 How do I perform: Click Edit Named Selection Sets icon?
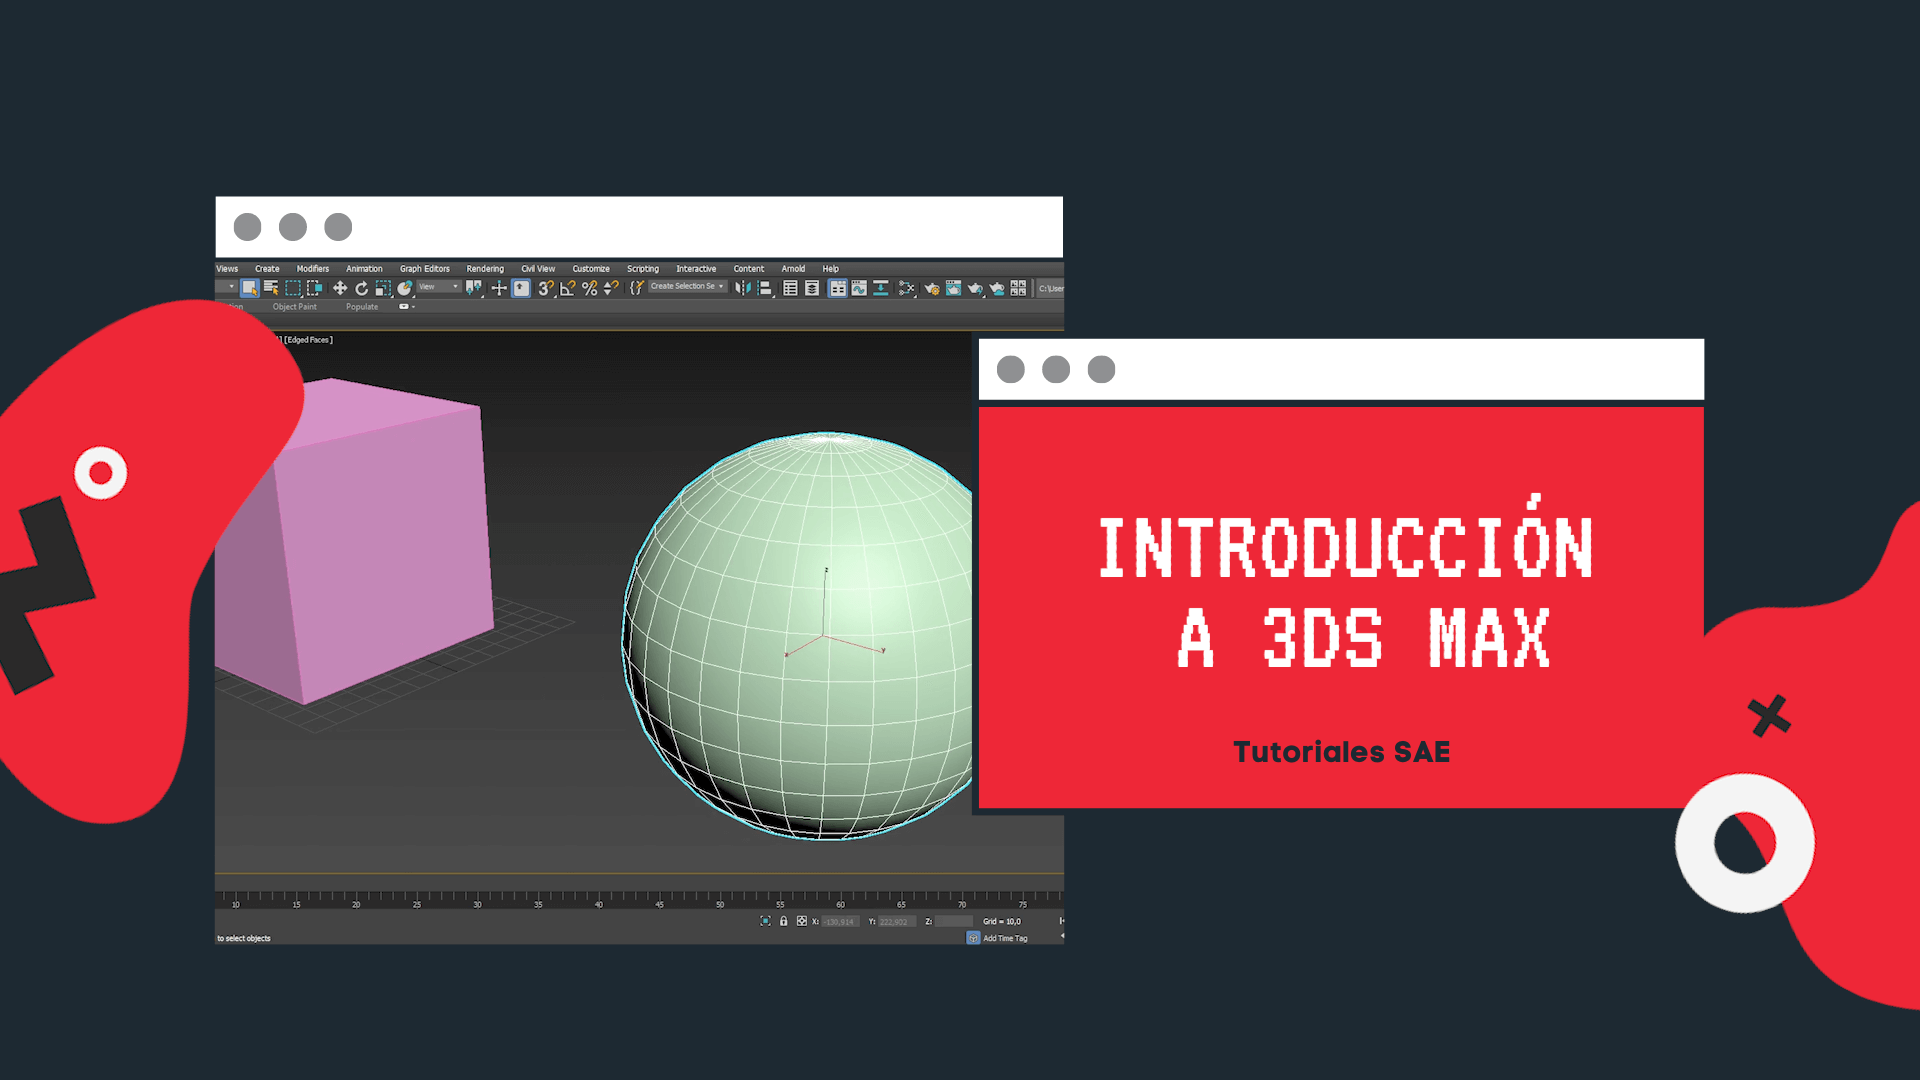point(636,288)
